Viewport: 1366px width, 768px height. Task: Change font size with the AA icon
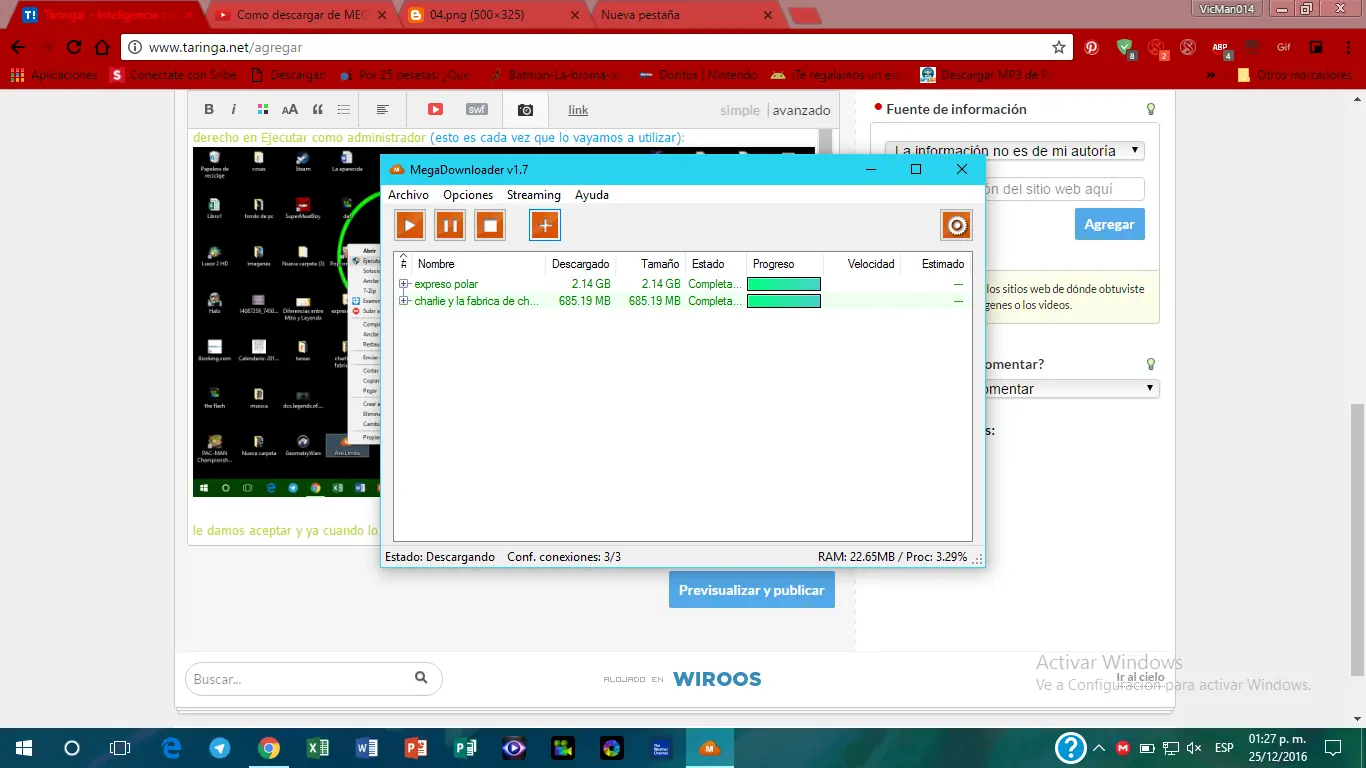[290, 110]
